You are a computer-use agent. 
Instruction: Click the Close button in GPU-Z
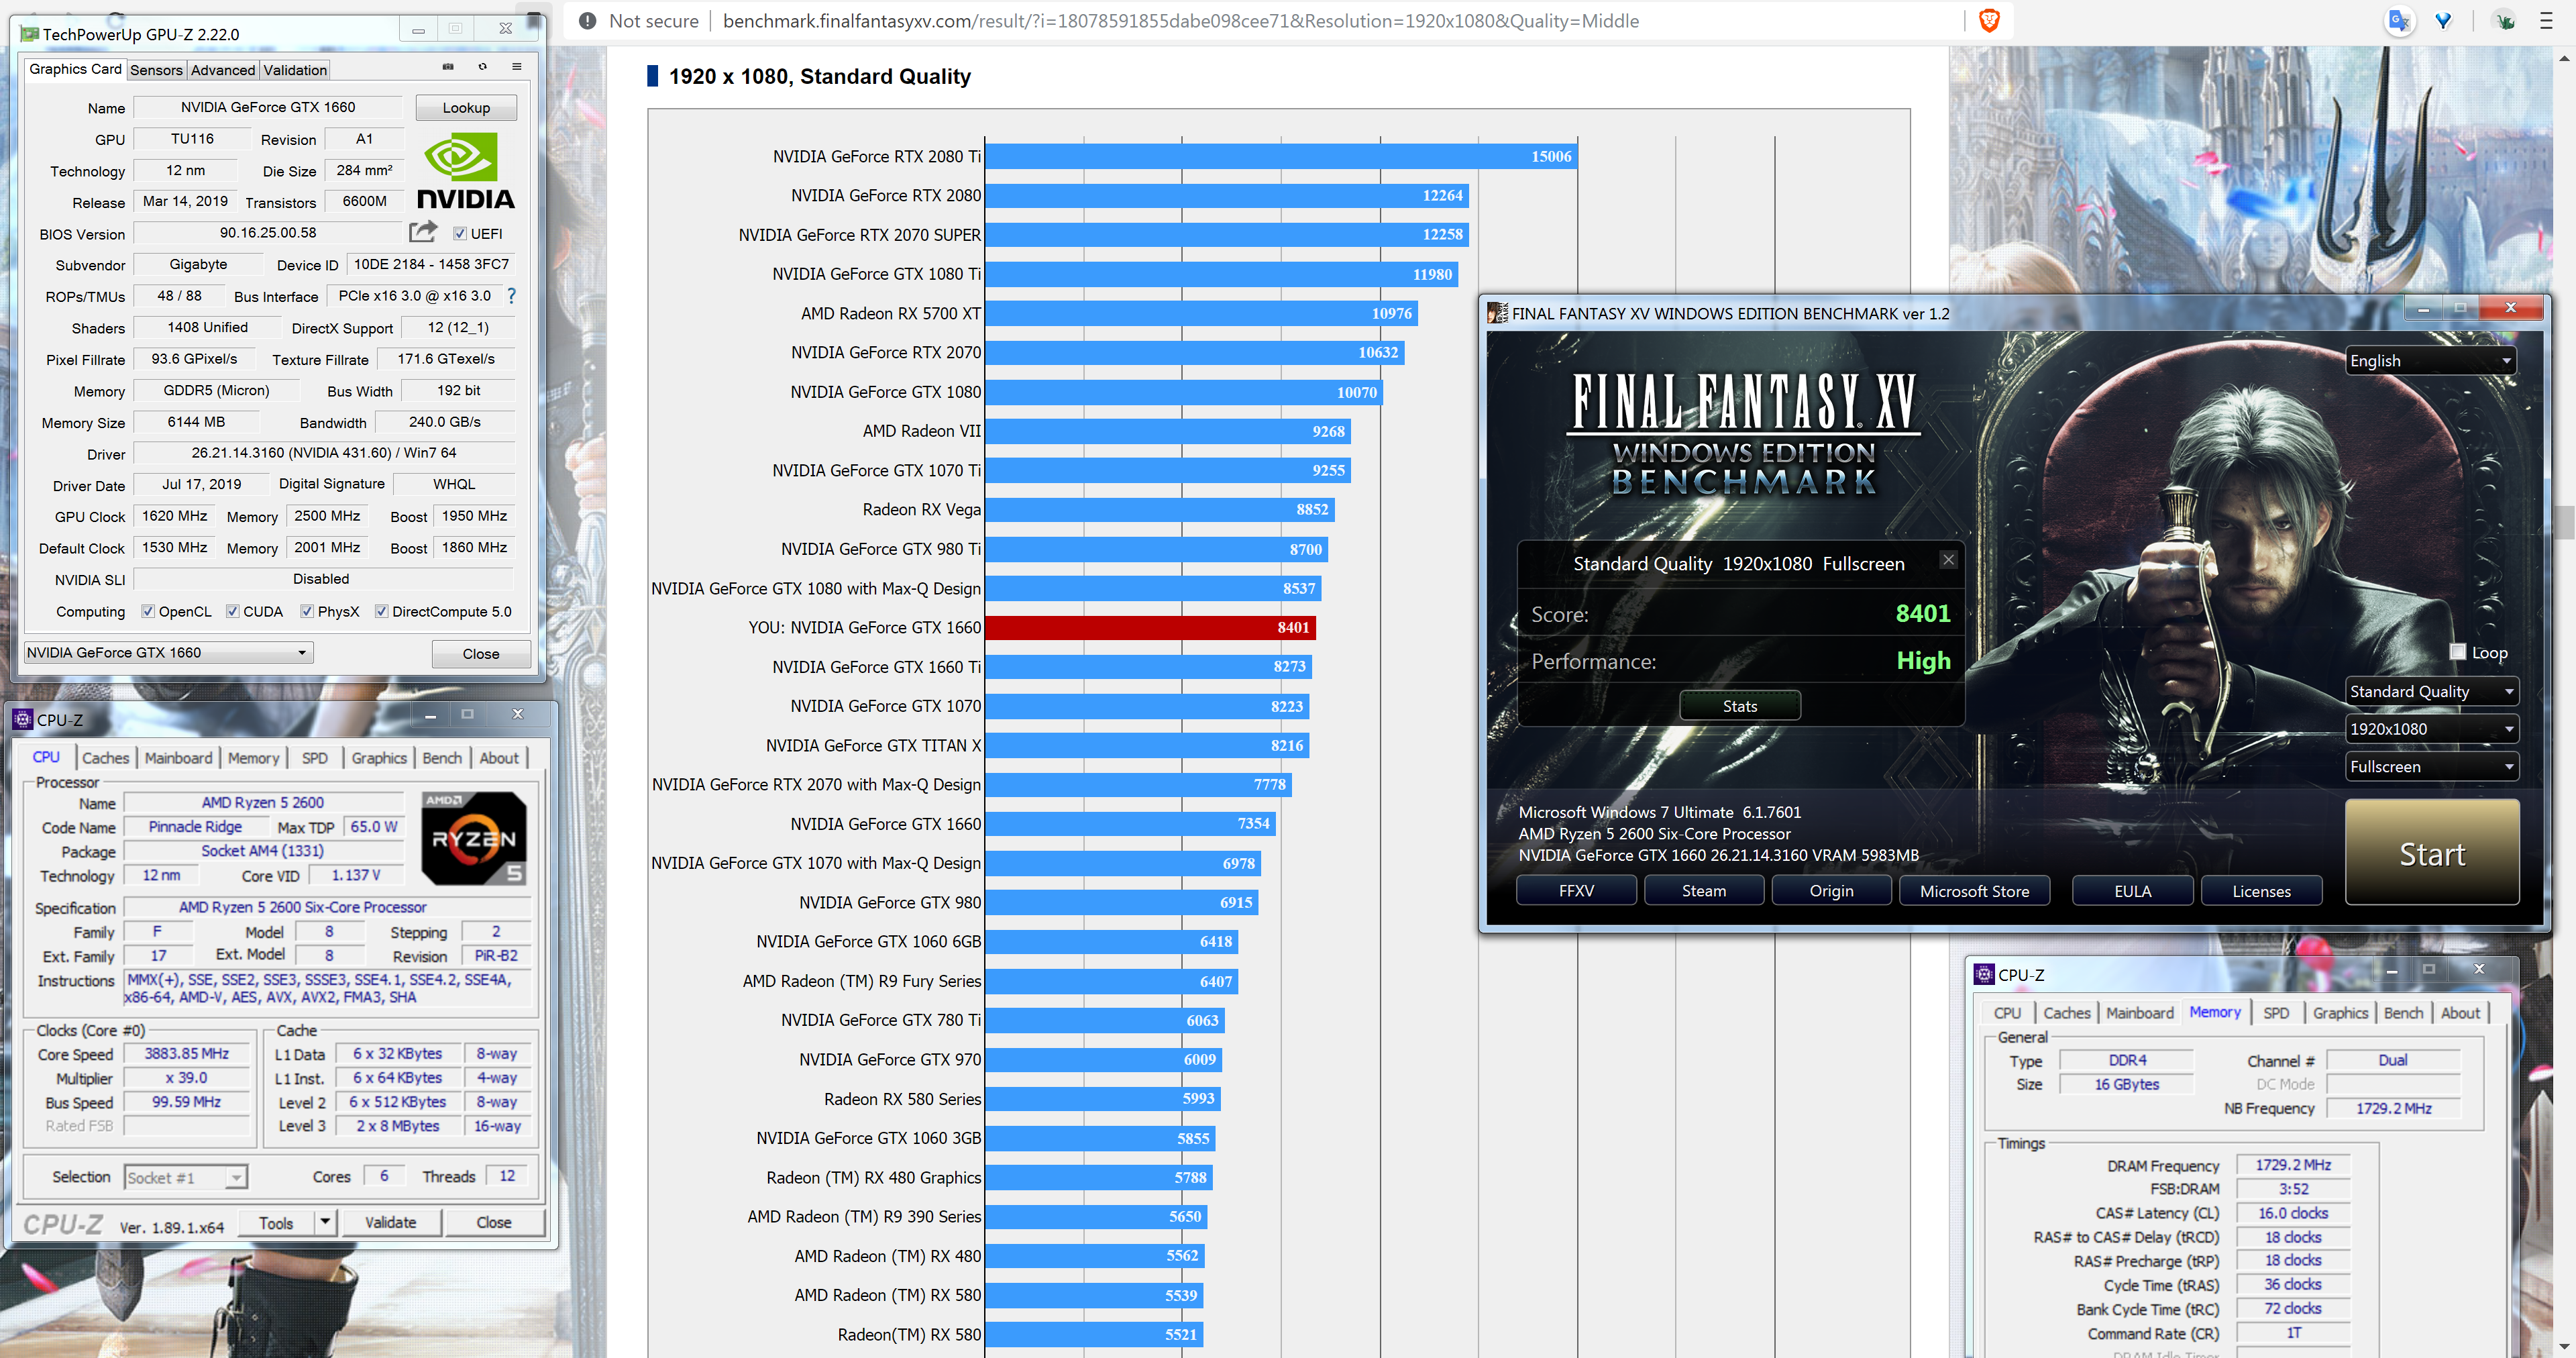pos(481,654)
